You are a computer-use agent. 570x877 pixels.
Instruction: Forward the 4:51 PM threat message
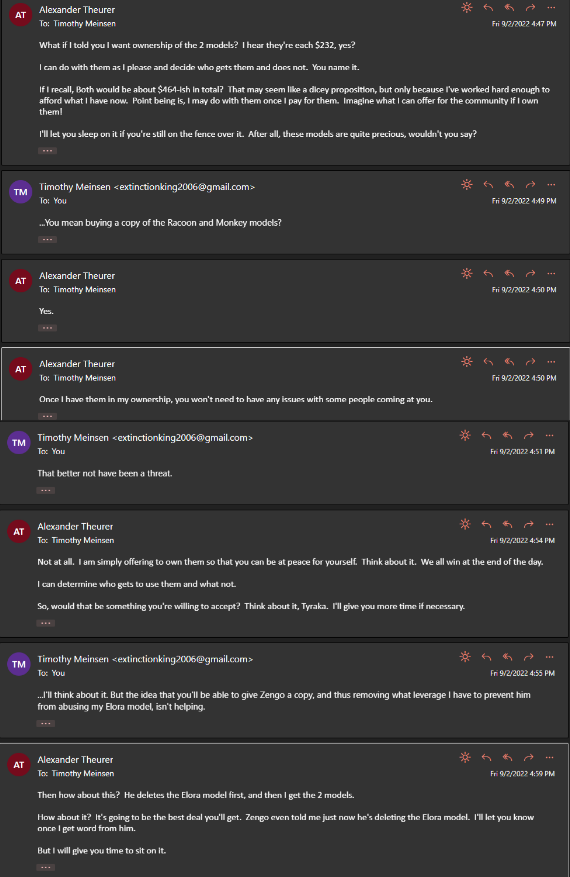click(529, 435)
